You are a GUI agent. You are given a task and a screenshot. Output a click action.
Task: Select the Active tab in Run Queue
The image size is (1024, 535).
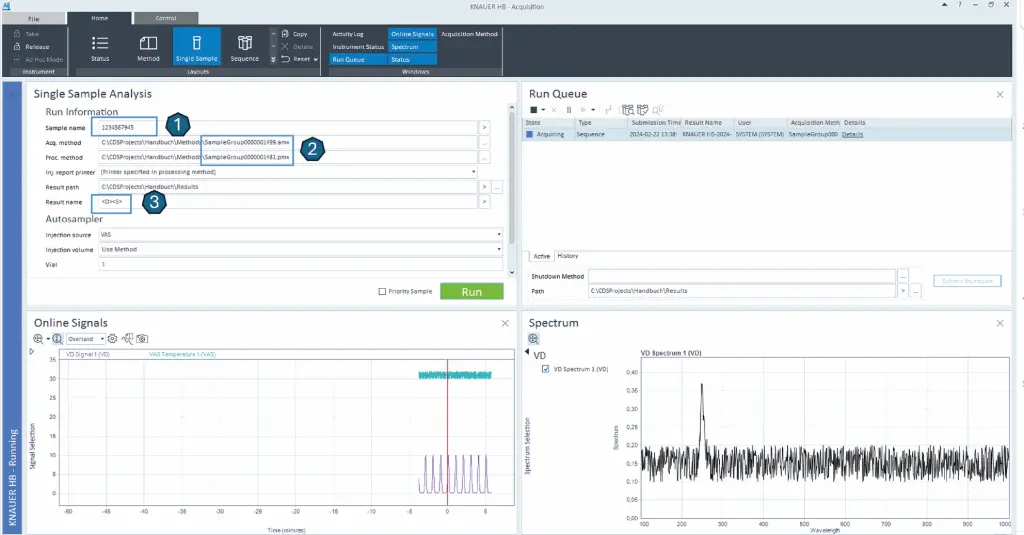click(541, 256)
